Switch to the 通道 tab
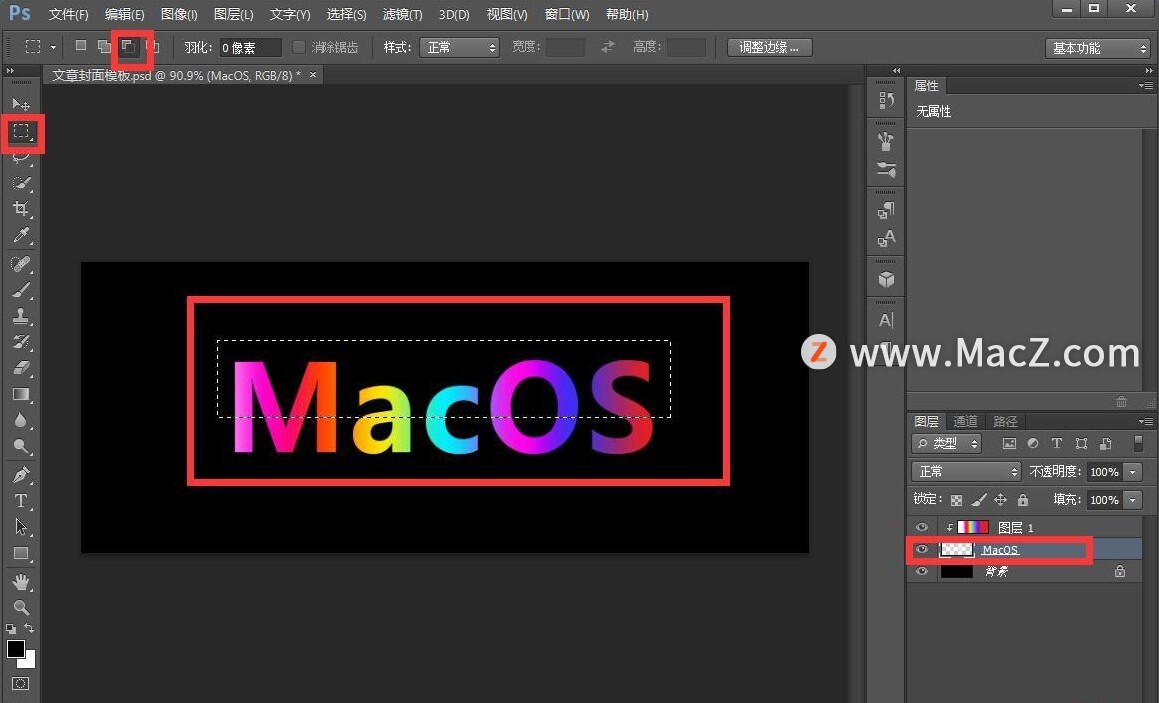Screen dimensions: 1159x703 [x=965, y=421]
